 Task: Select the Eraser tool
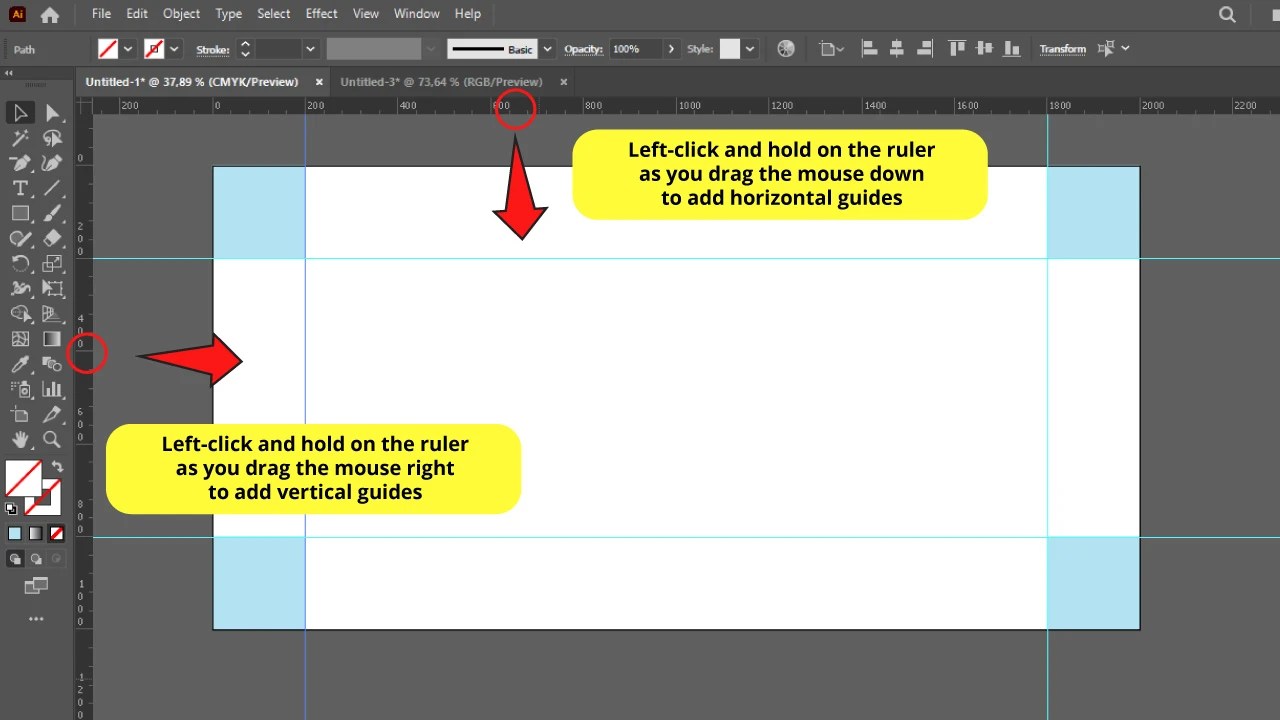coord(52,238)
